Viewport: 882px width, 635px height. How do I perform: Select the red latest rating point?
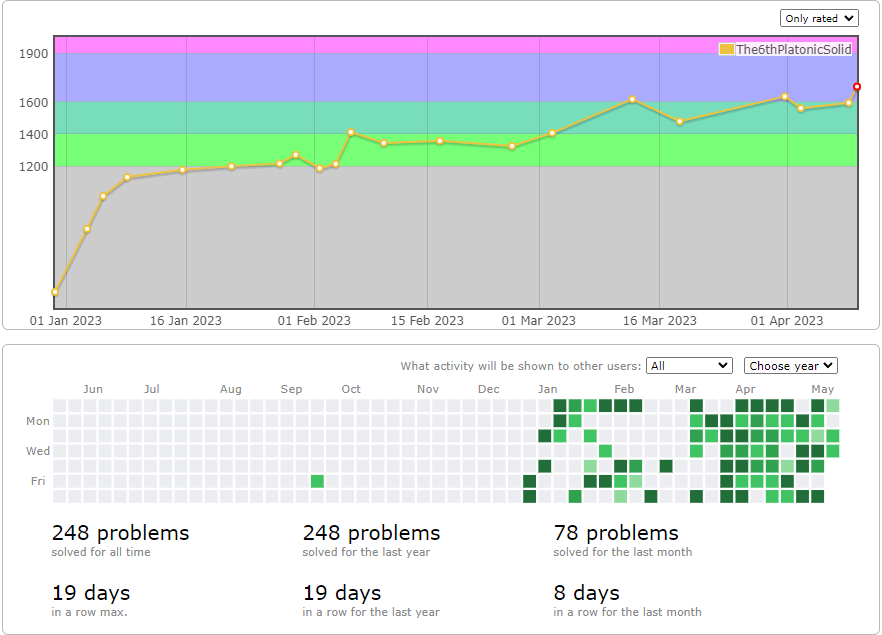point(857,87)
